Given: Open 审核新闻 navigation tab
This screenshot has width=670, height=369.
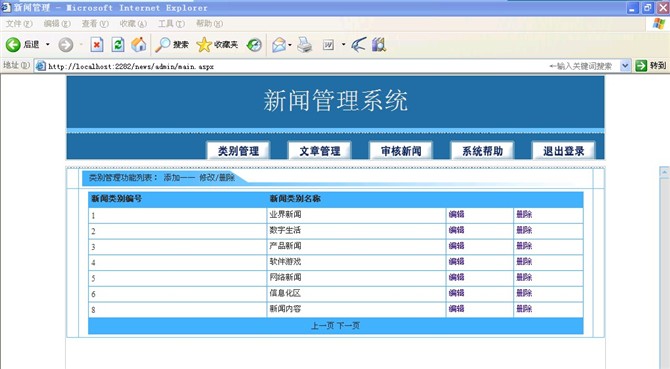Looking at the screenshot, I should (x=401, y=151).
